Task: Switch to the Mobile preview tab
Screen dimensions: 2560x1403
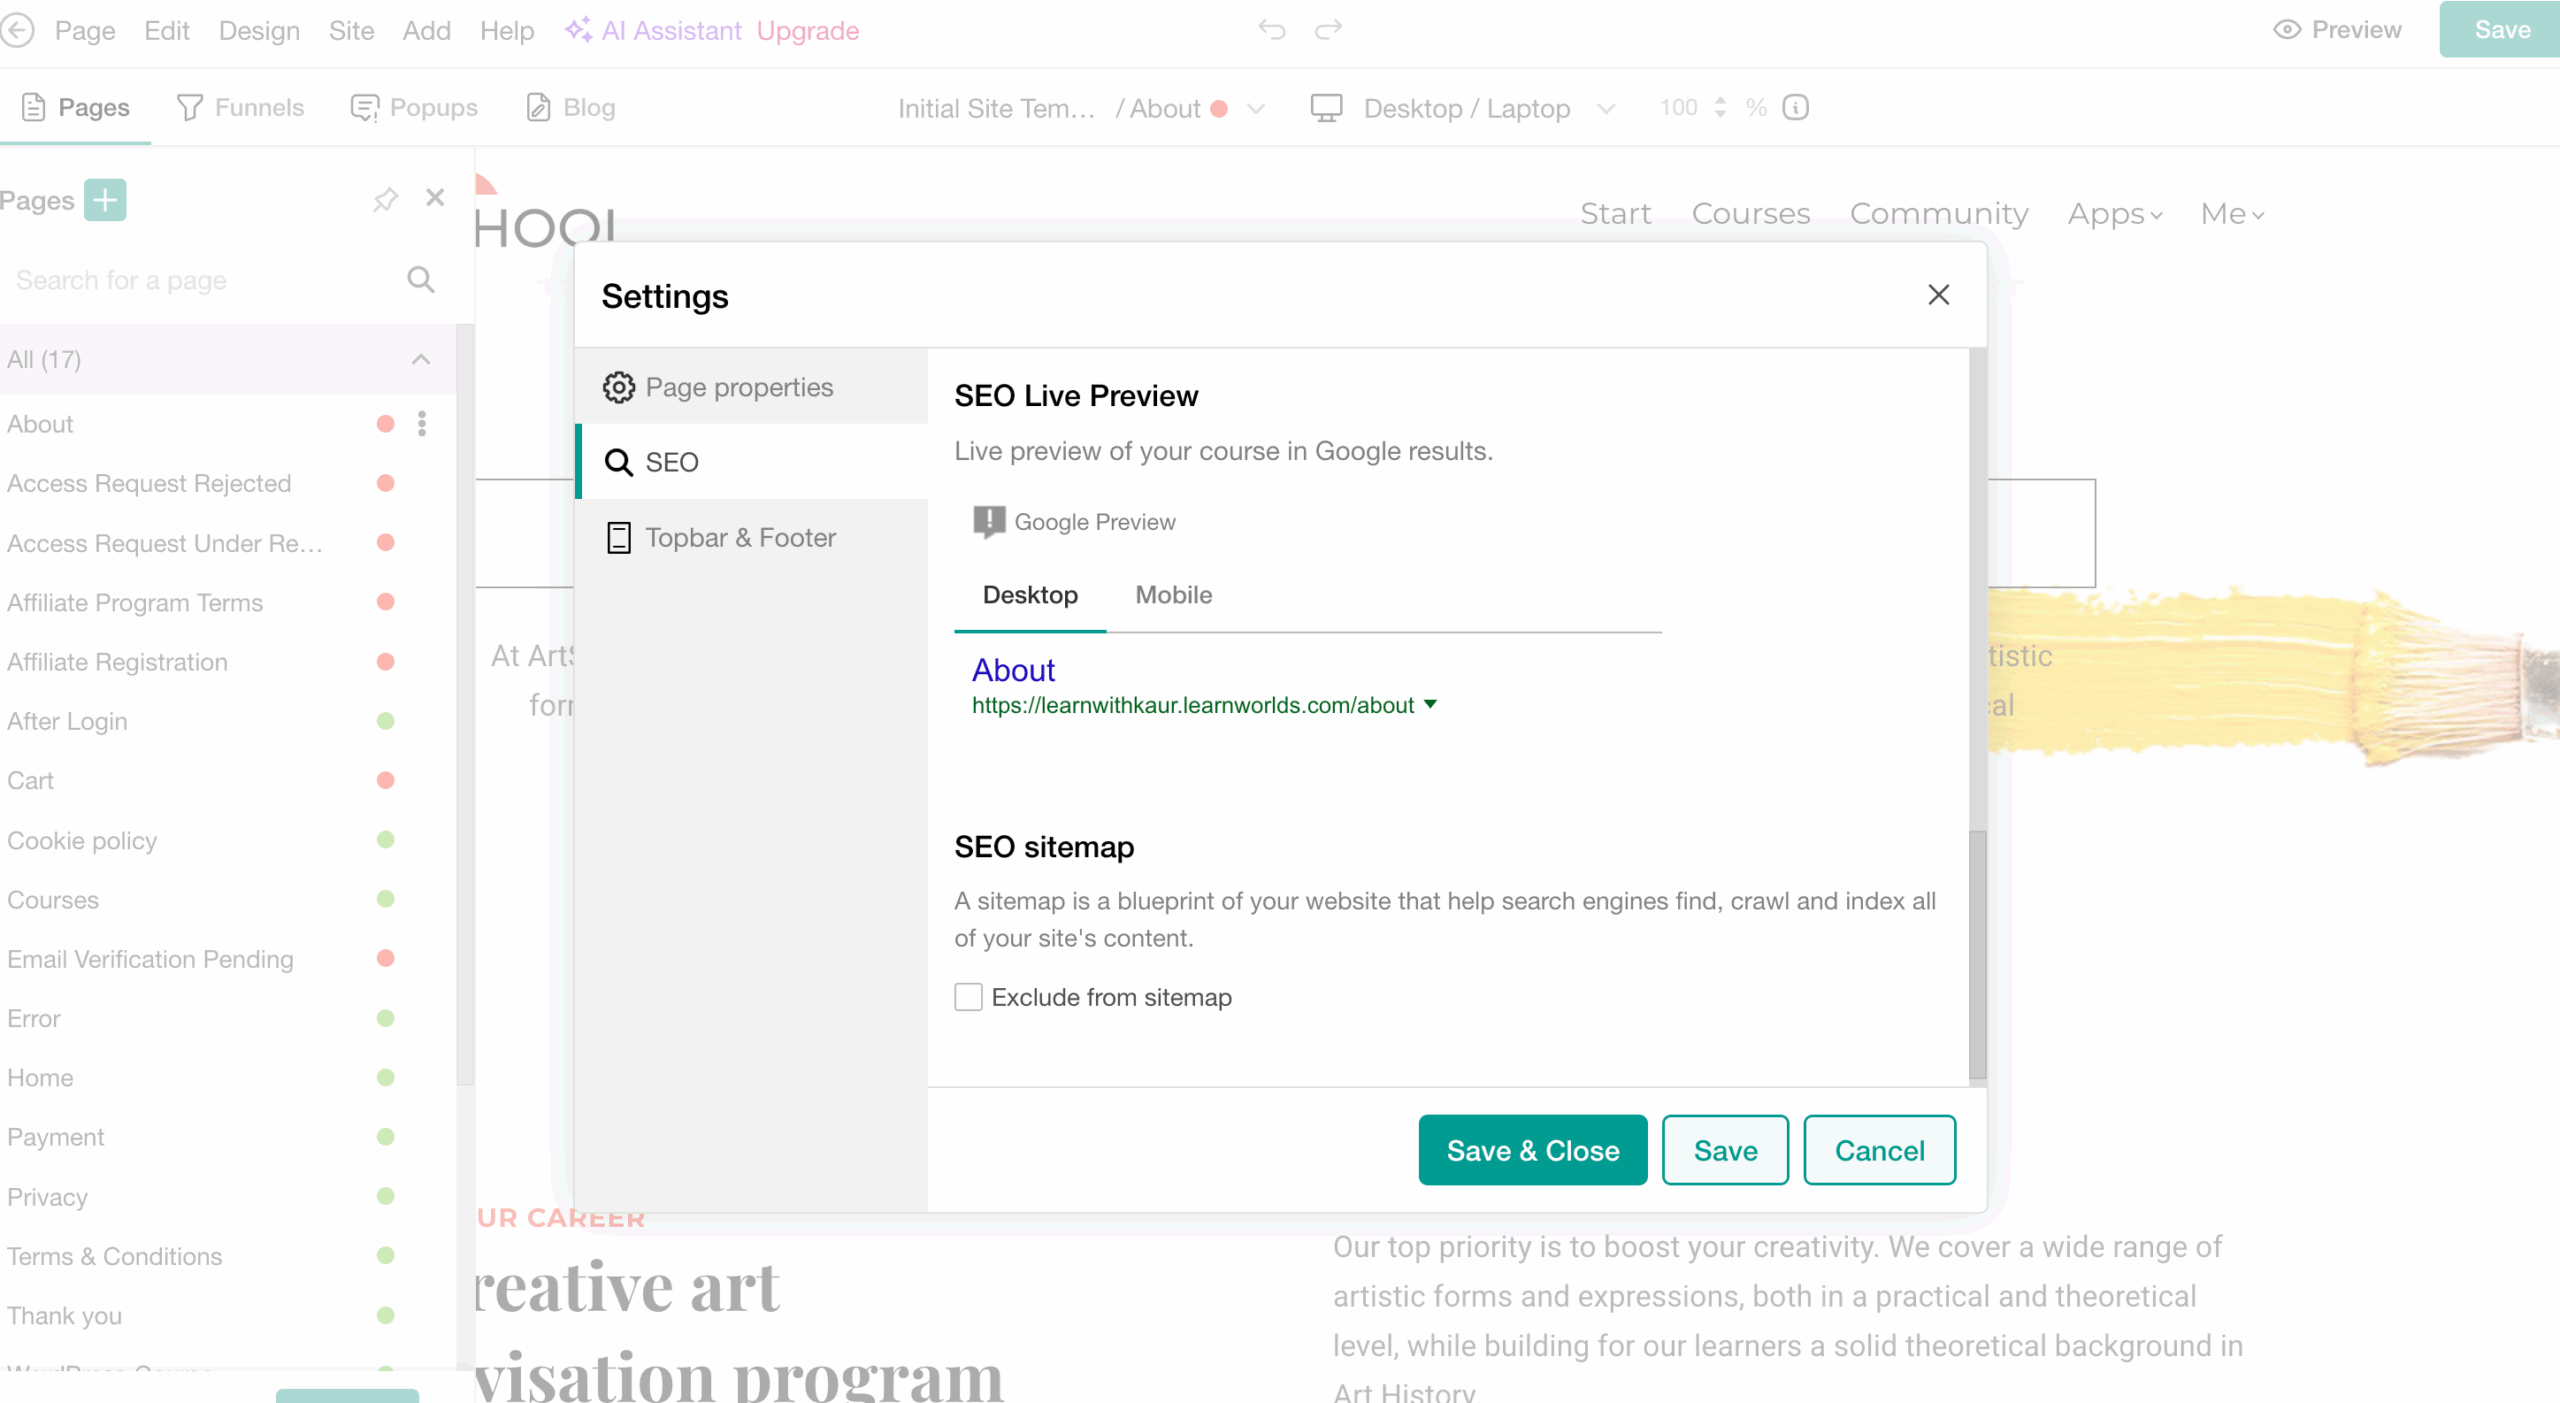Action: click(x=1172, y=595)
